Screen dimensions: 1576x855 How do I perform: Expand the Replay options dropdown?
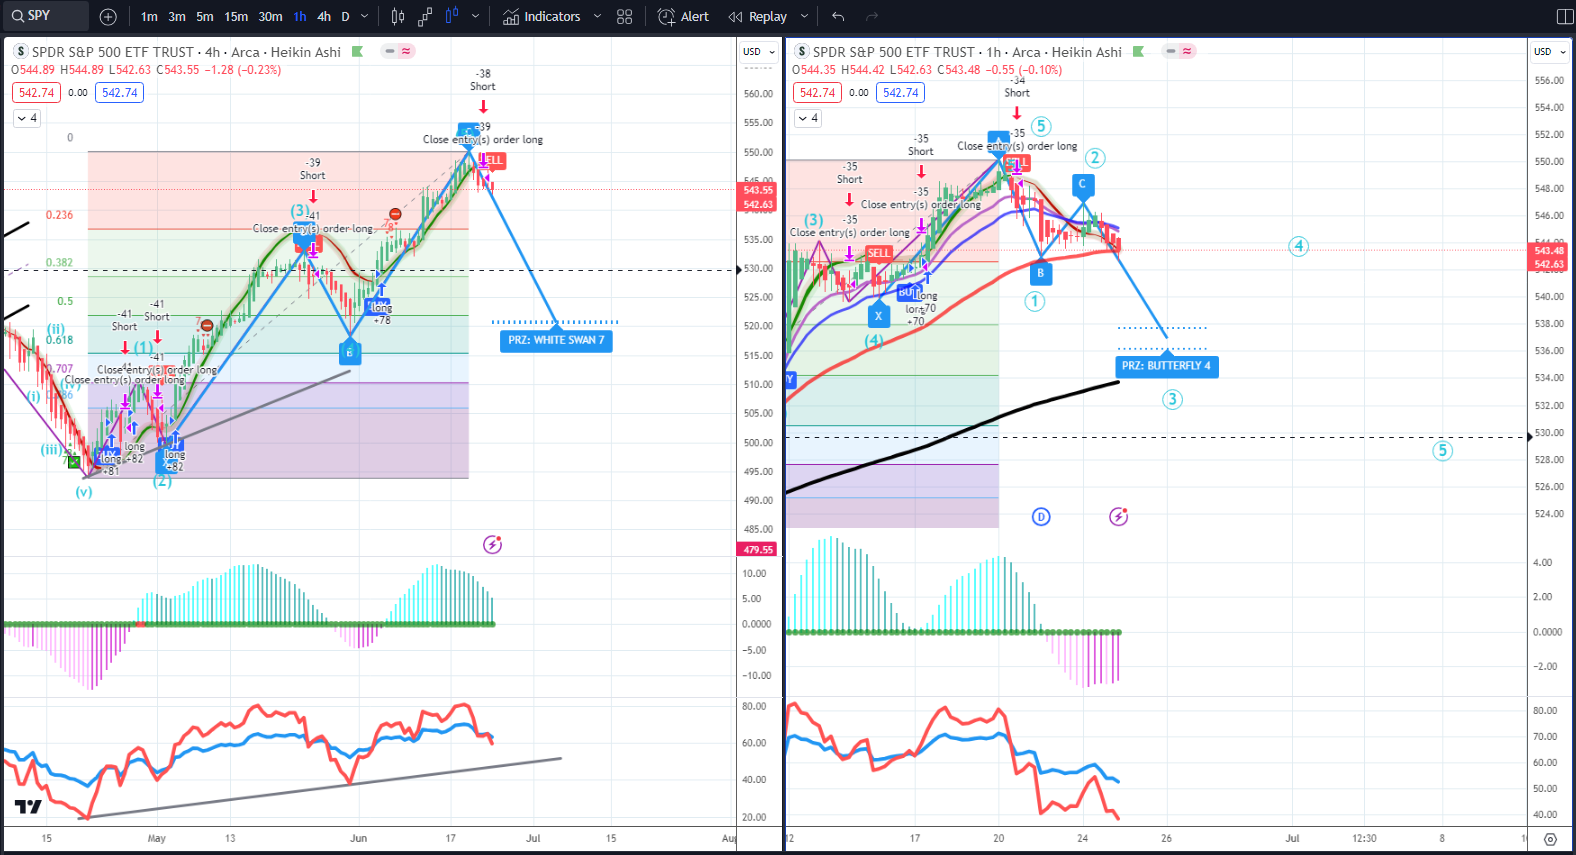pos(804,16)
